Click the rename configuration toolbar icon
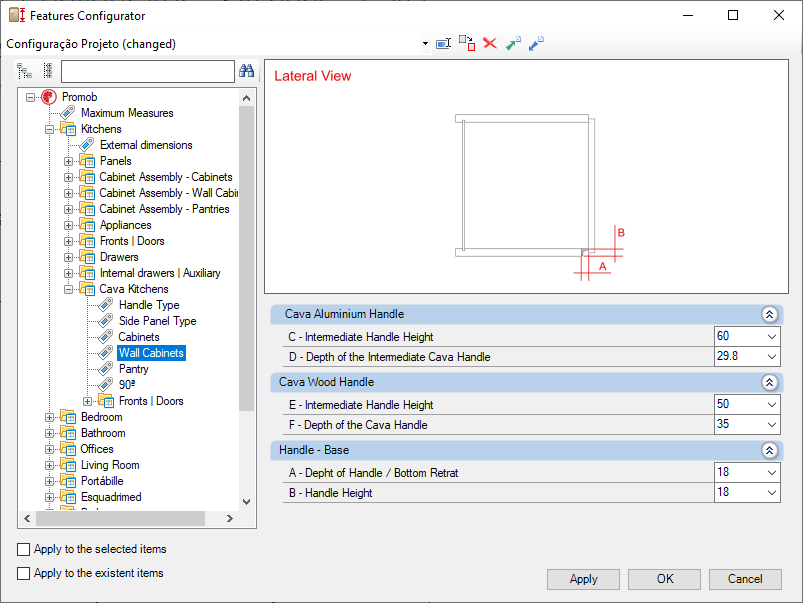809x616 pixels. tap(443, 44)
